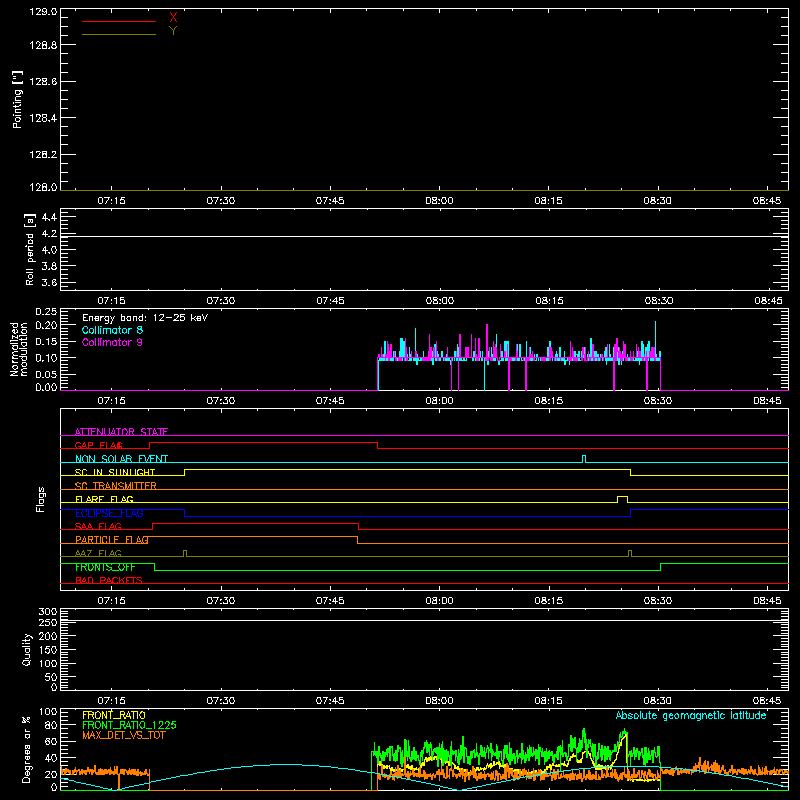Select the red 'X' legend label
Image resolution: width=800 pixels, height=800 pixels.
tap(173, 18)
